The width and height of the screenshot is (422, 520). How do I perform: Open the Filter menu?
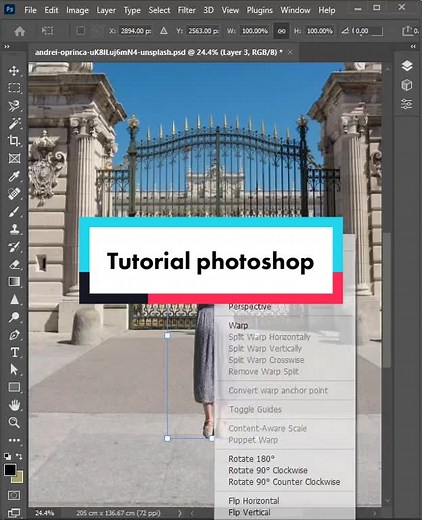(186, 10)
